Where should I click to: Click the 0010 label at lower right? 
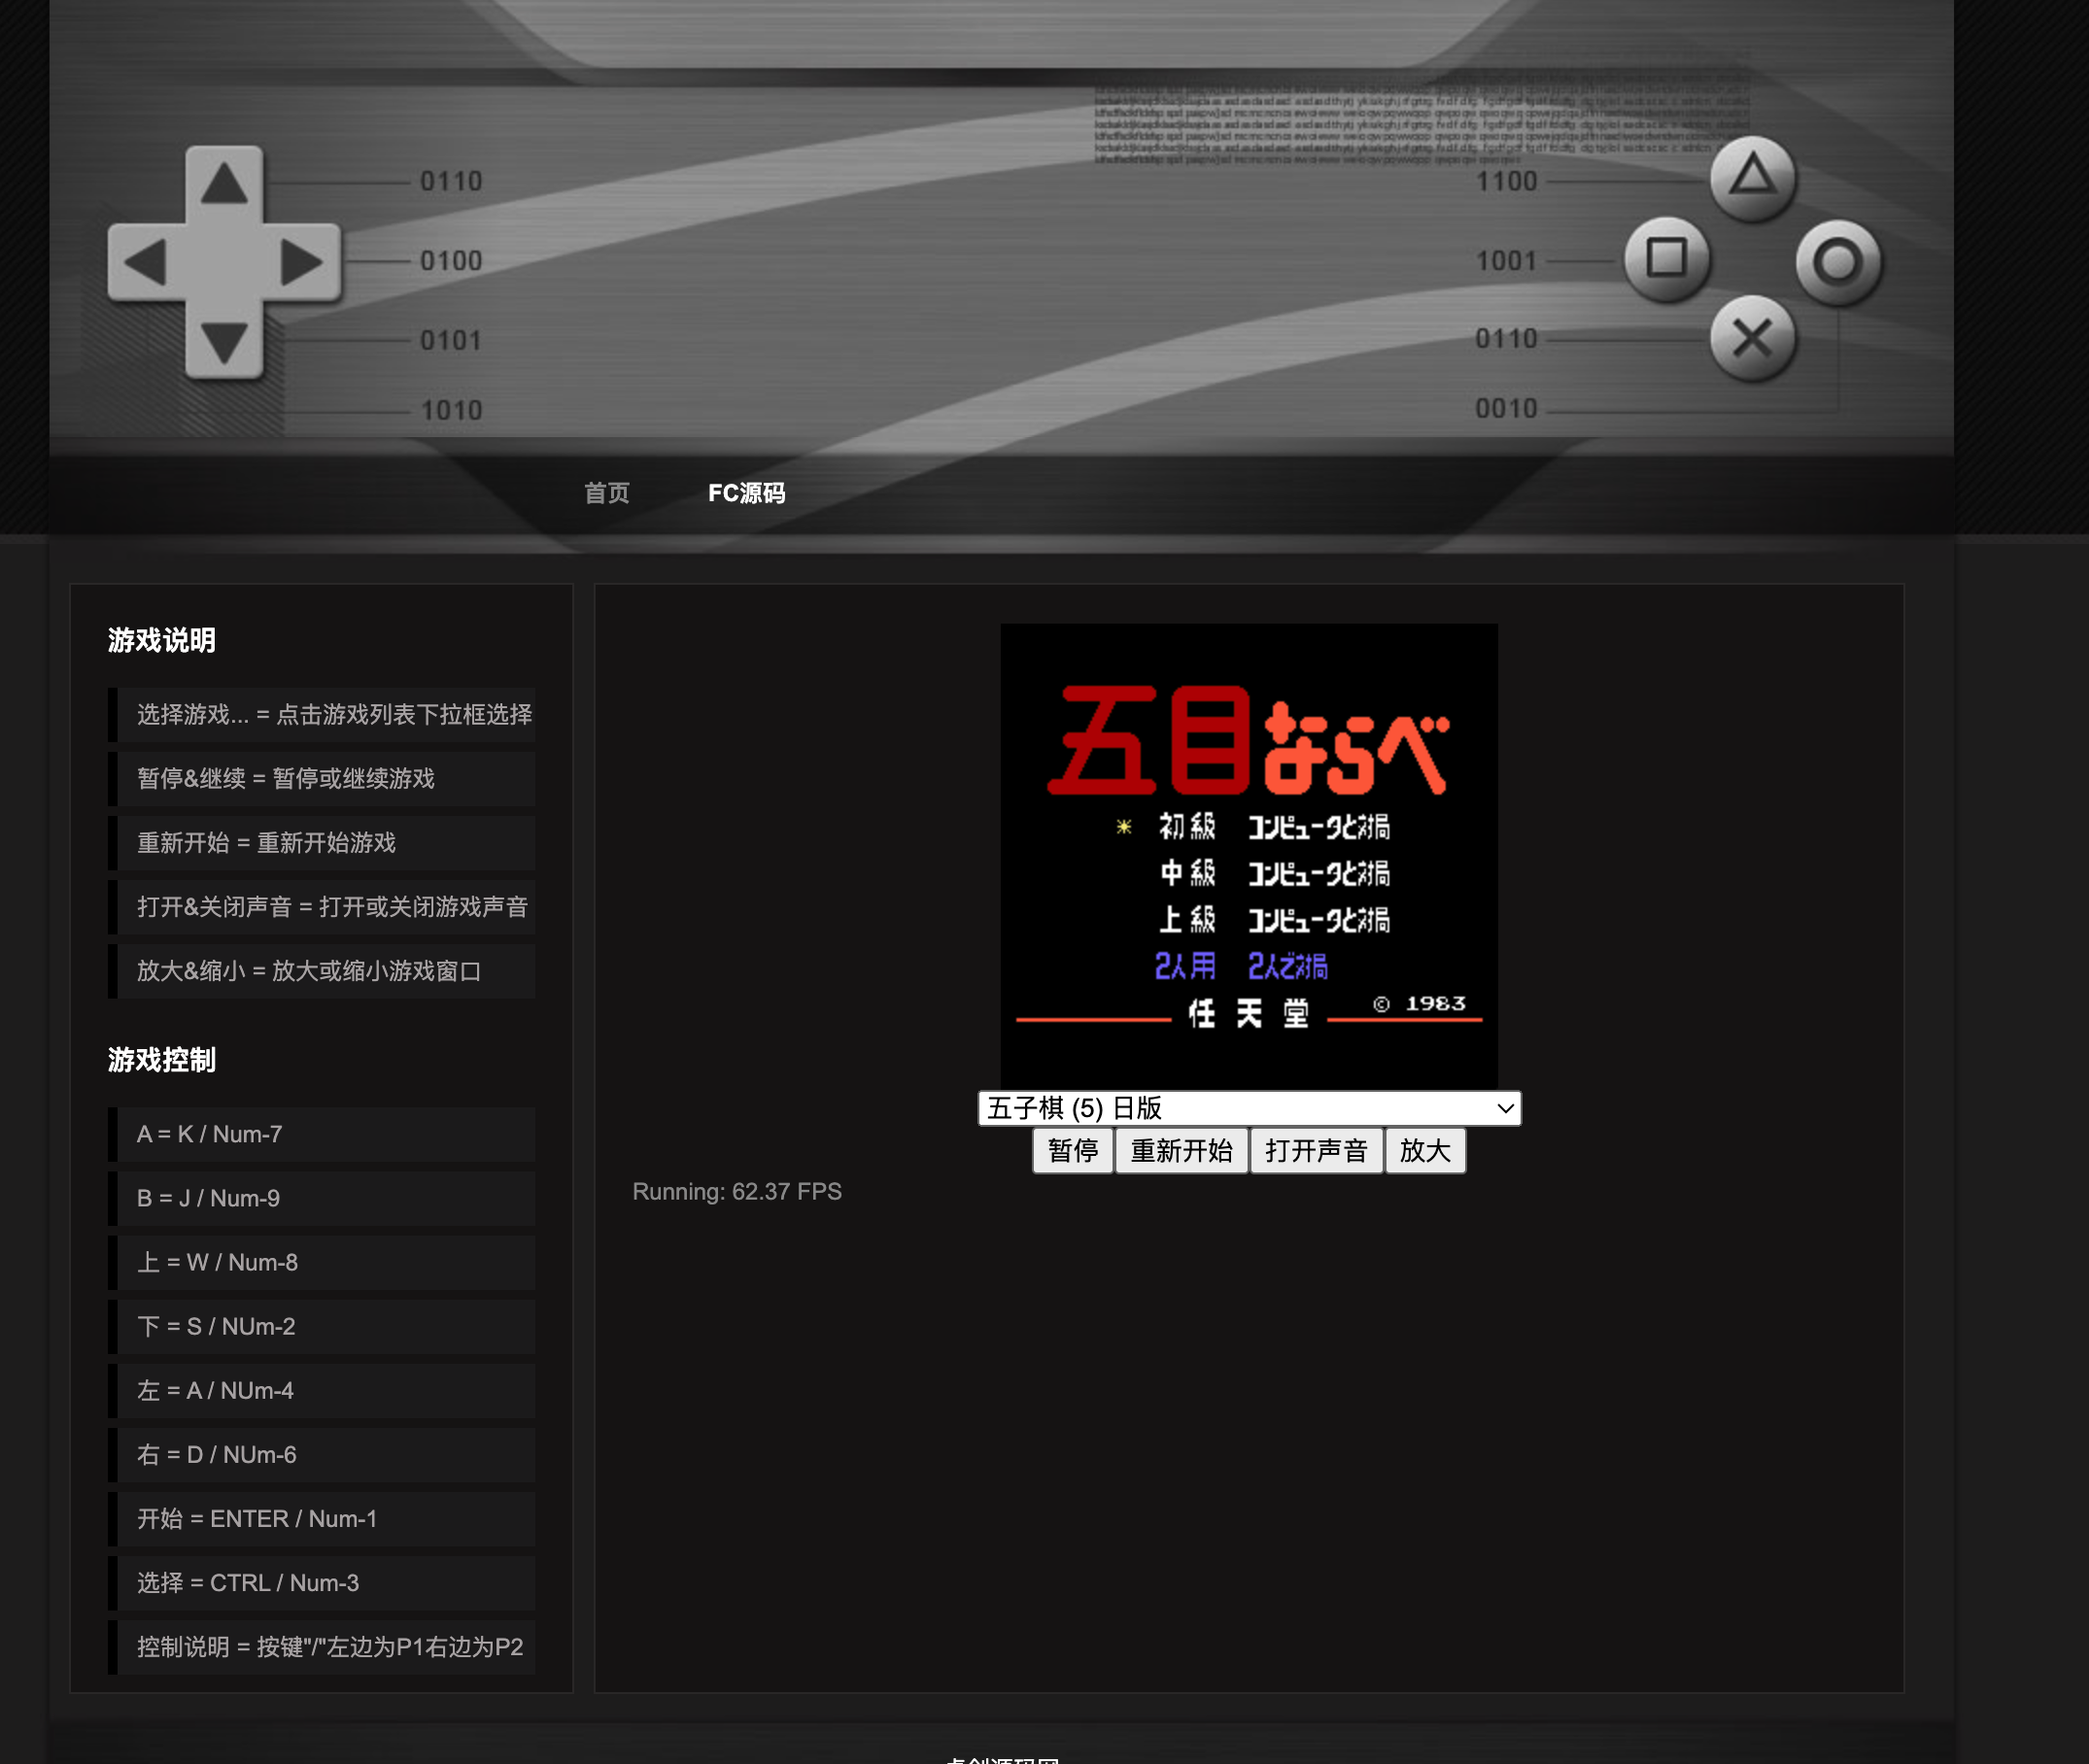click(x=1506, y=409)
